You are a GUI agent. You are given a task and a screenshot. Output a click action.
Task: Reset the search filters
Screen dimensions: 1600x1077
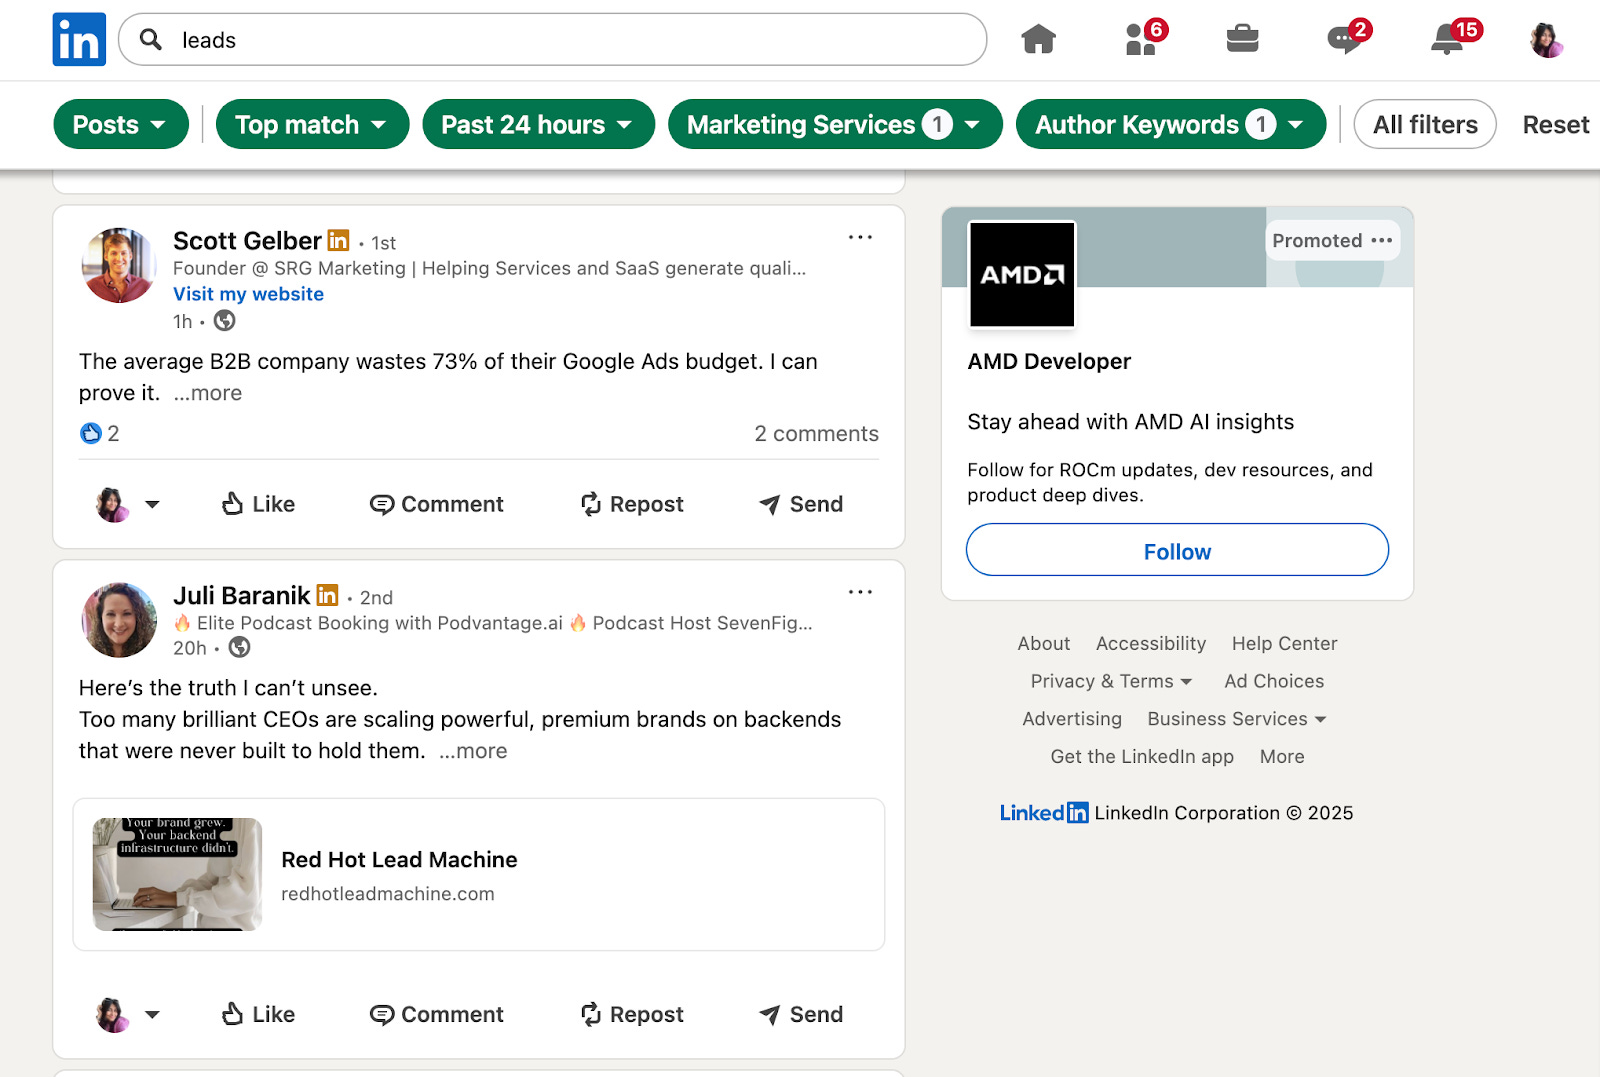[x=1555, y=124]
